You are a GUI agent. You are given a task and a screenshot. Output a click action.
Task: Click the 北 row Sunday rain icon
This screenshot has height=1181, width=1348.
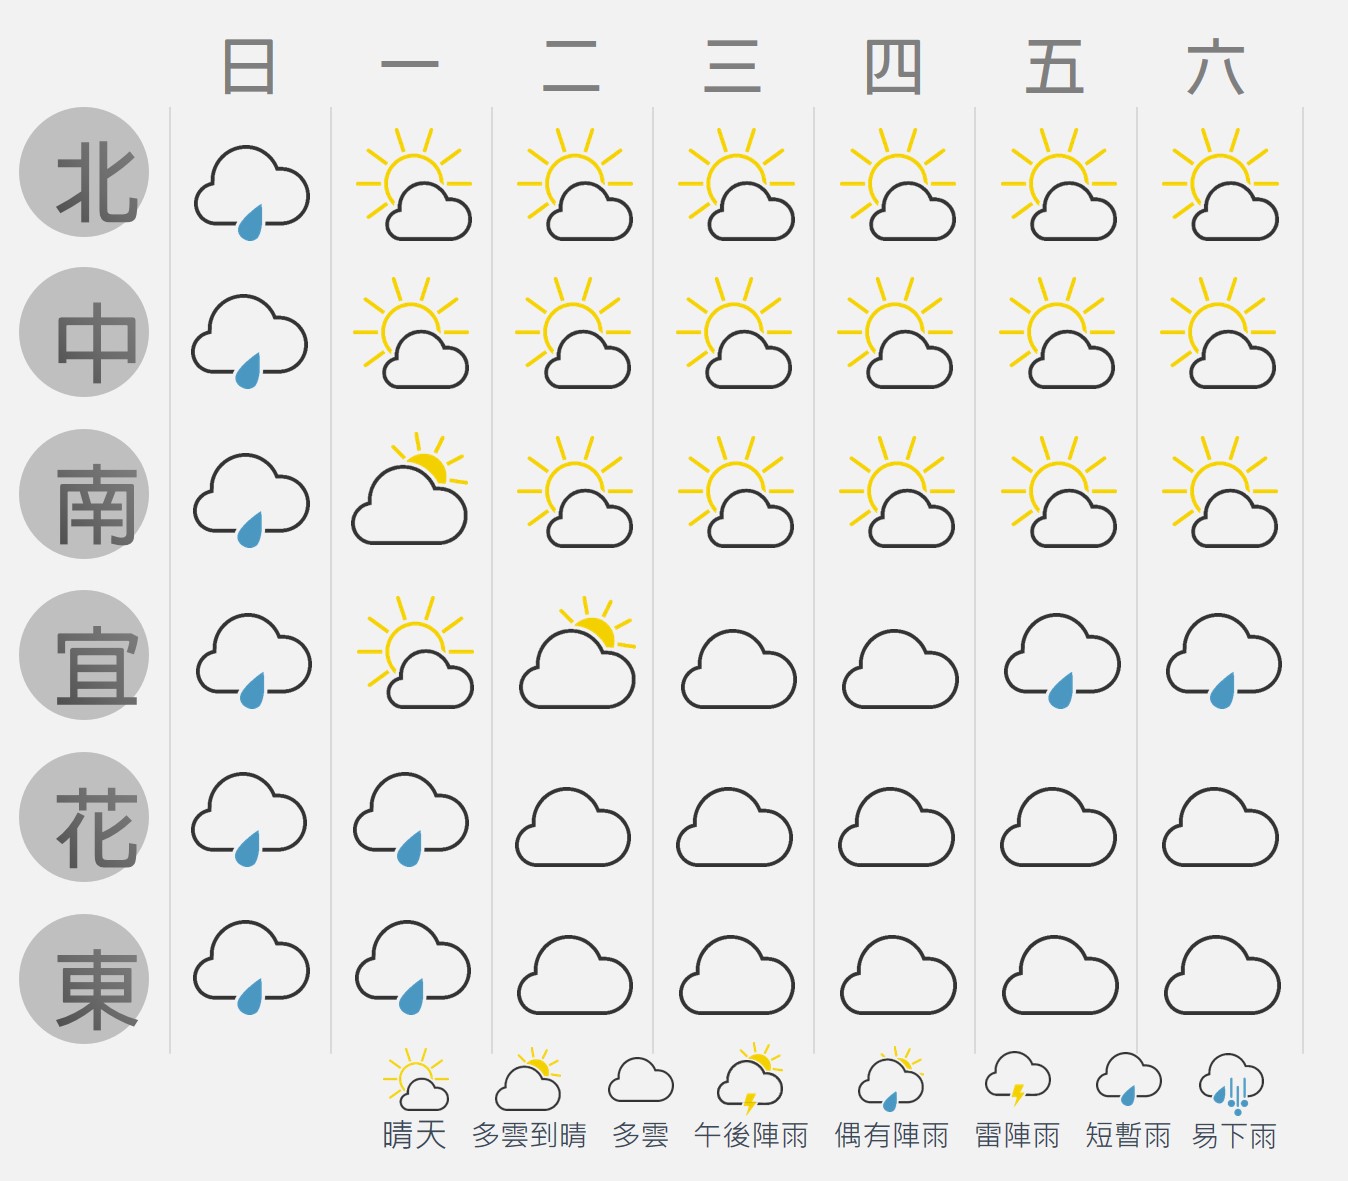(252, 193)
